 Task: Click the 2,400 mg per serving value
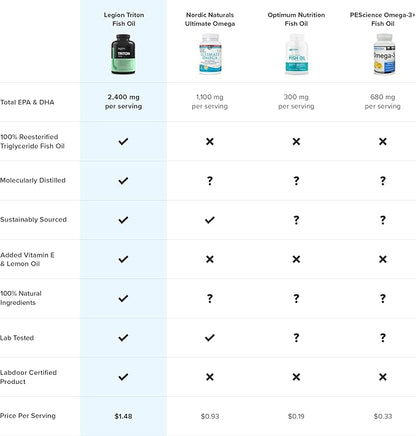[x=123, y=102]
